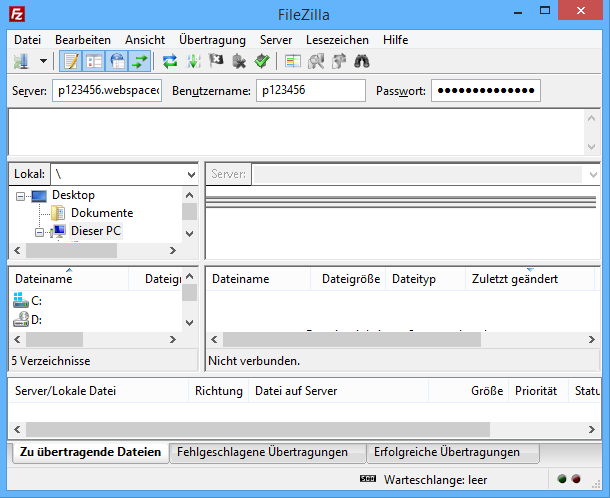Open the Übertragung menu
Viewport: 610px width, 498px height.
tap(212, 40)
